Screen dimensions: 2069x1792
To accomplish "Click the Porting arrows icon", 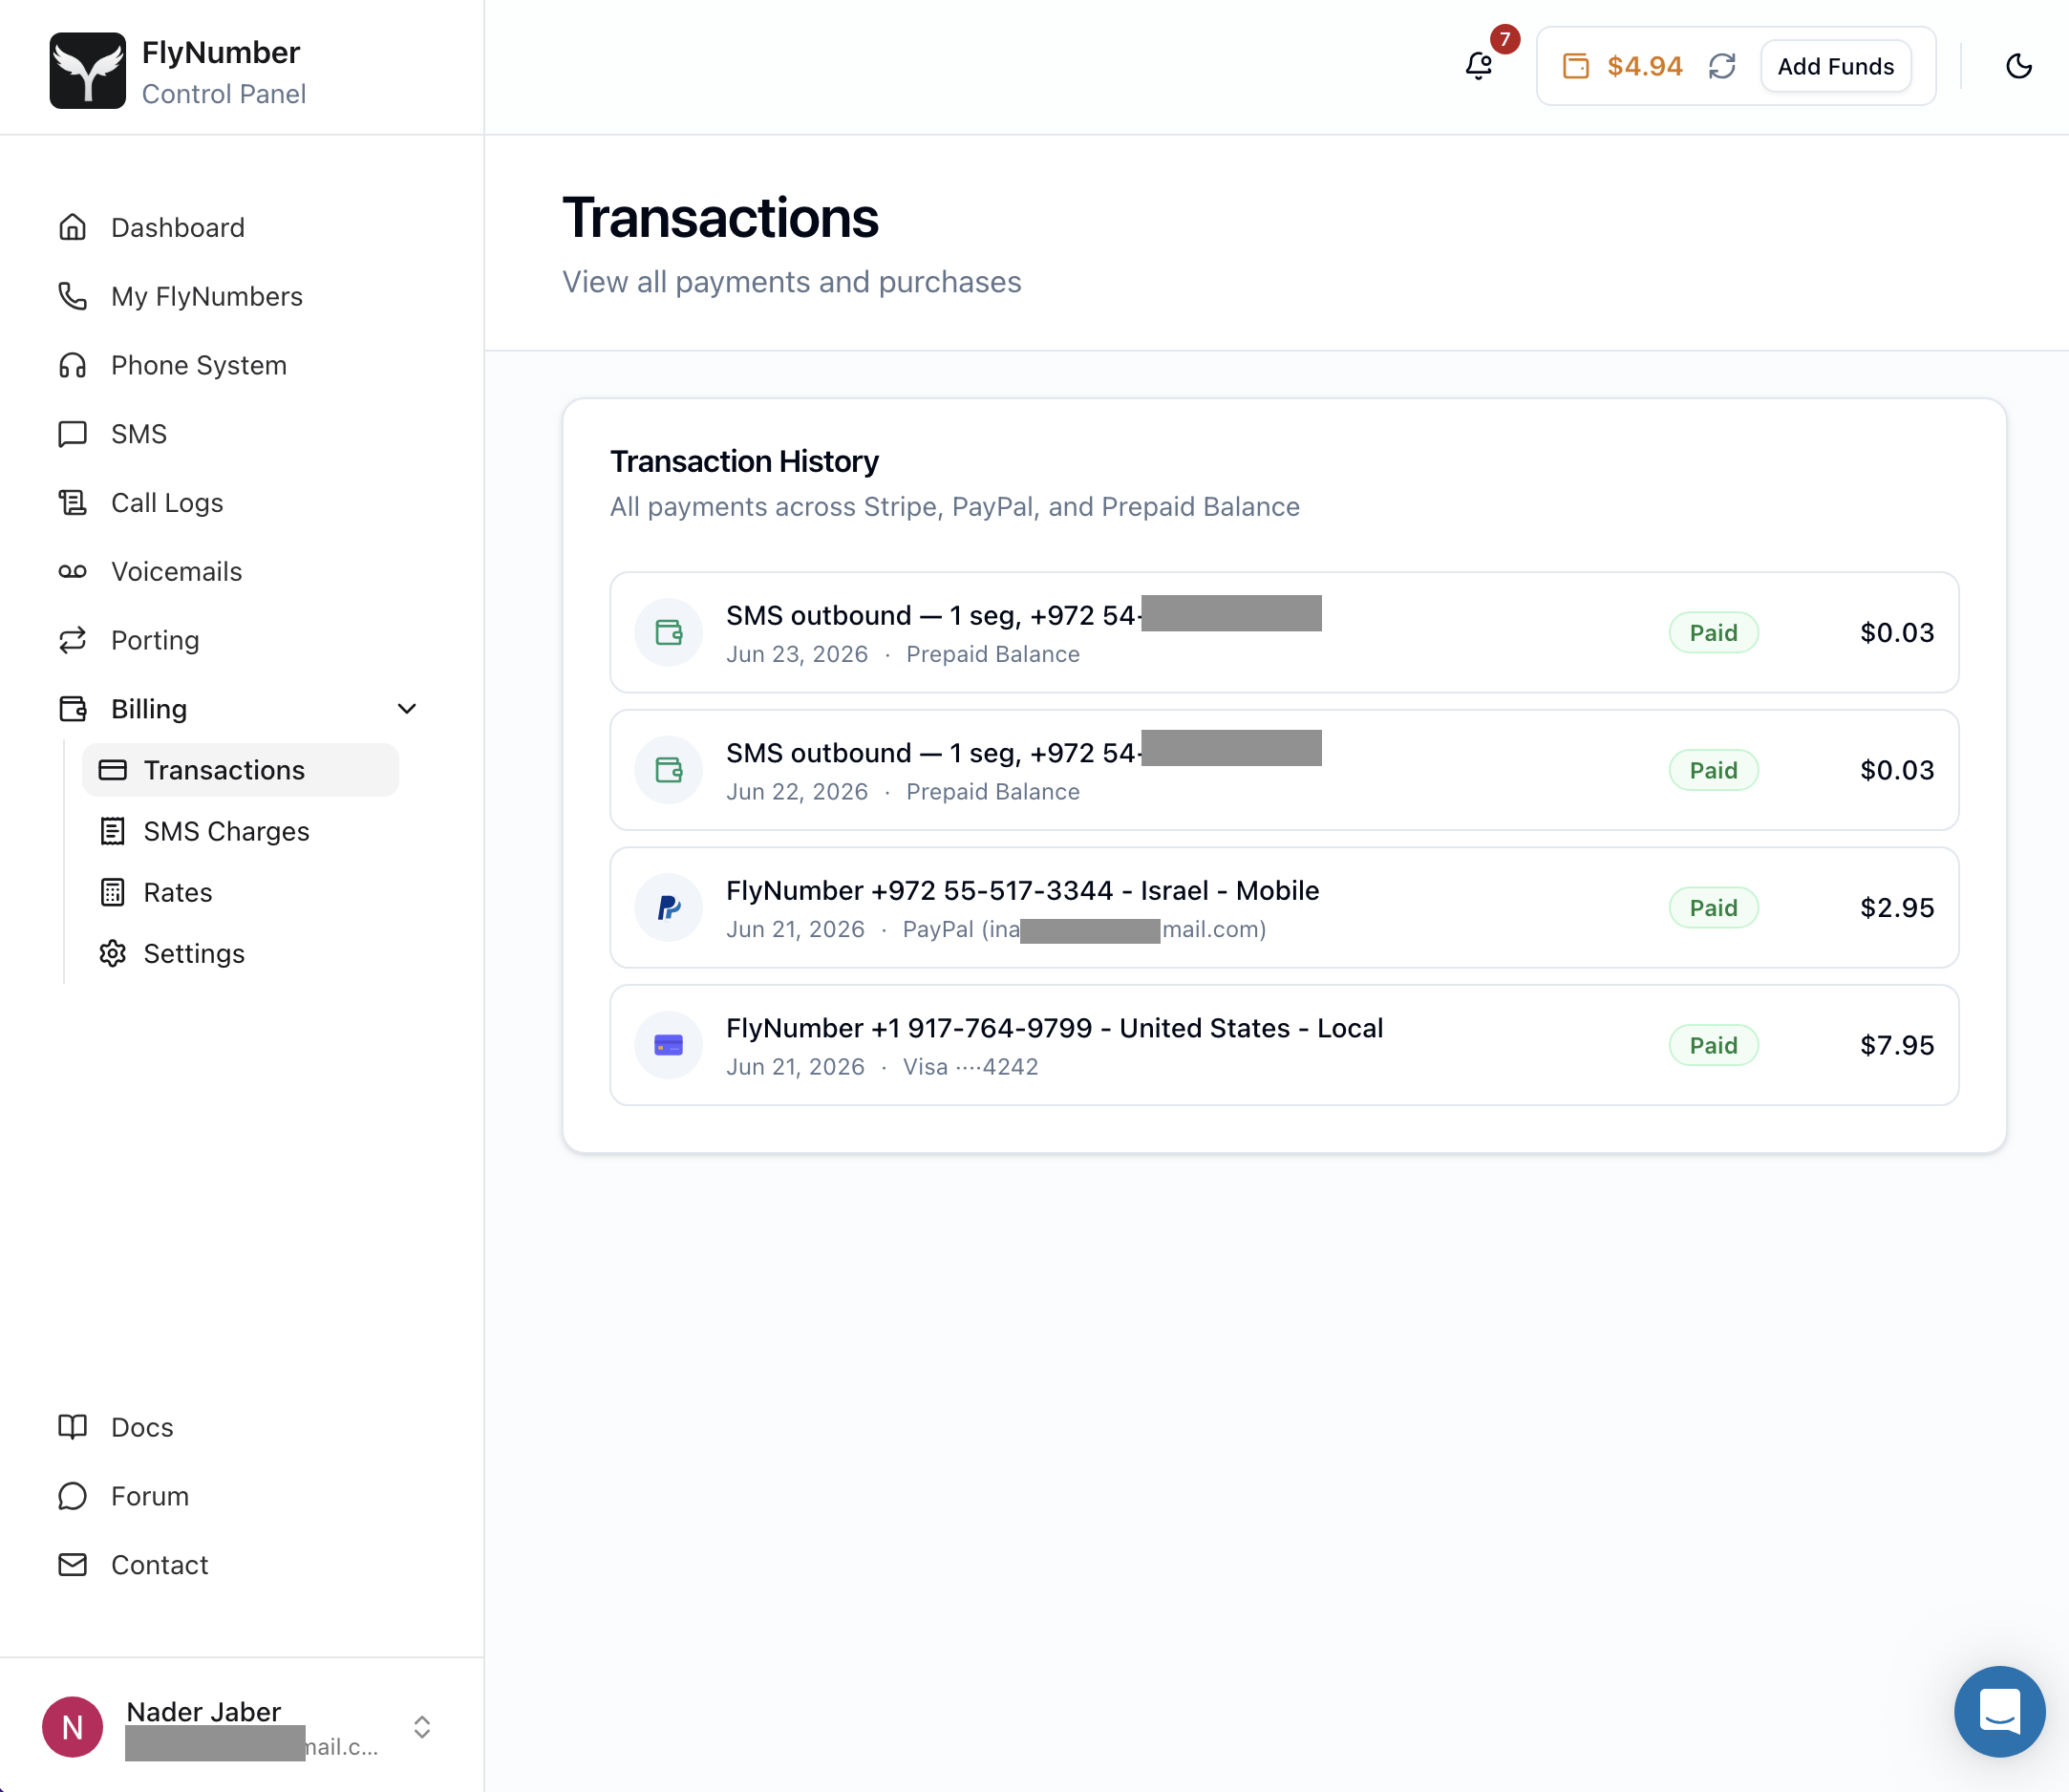I will [x=72, y=640].
